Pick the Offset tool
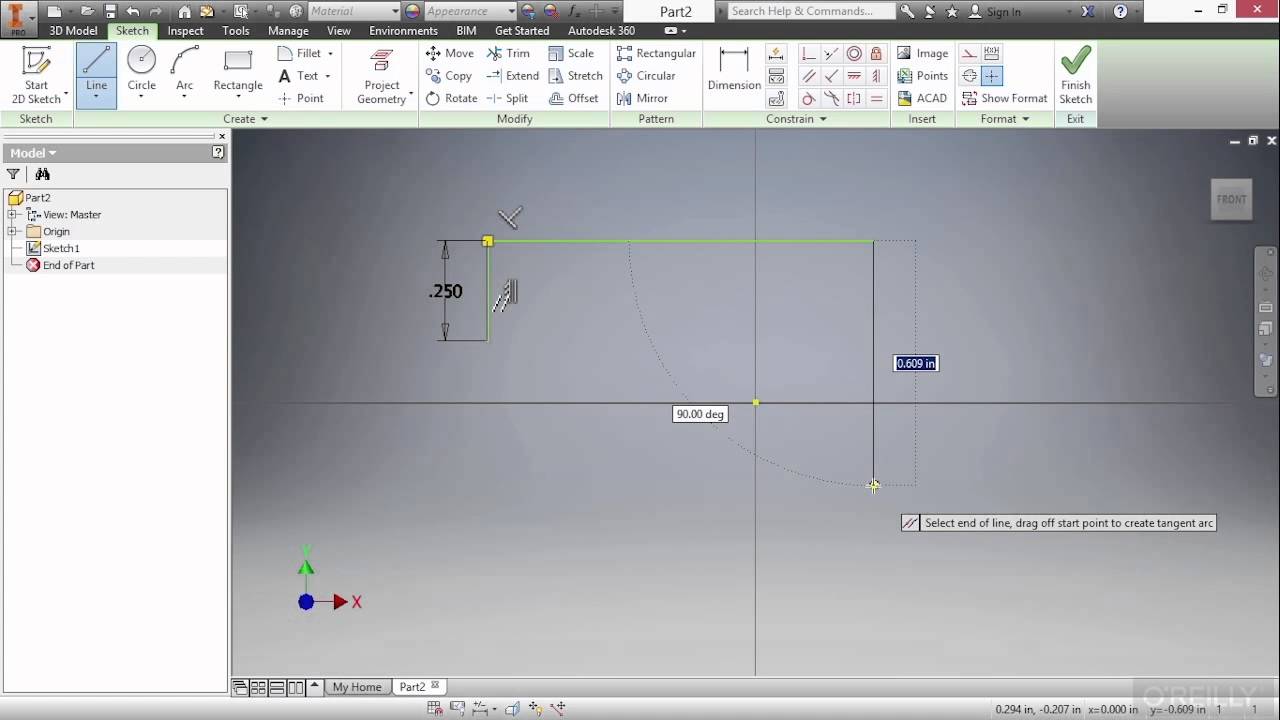This screenshot has width=1280, height=720. click(574, 98)
